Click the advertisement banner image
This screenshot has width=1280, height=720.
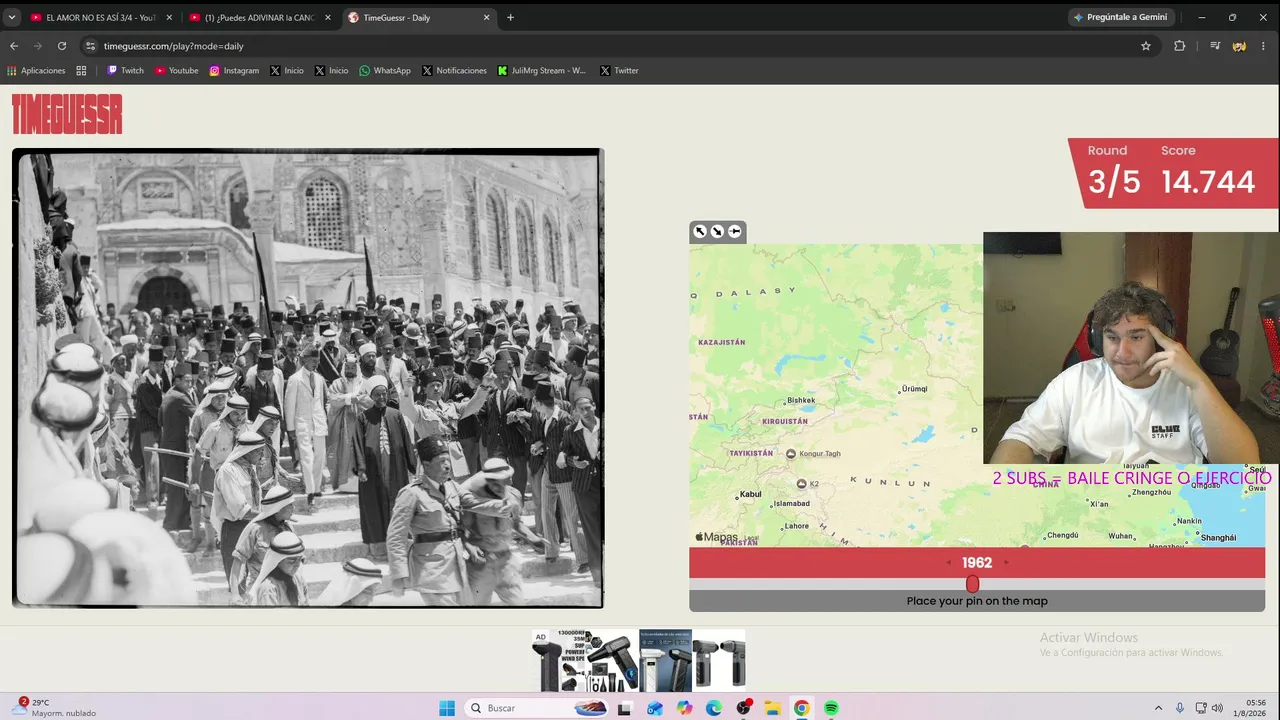tap(639, 660)
